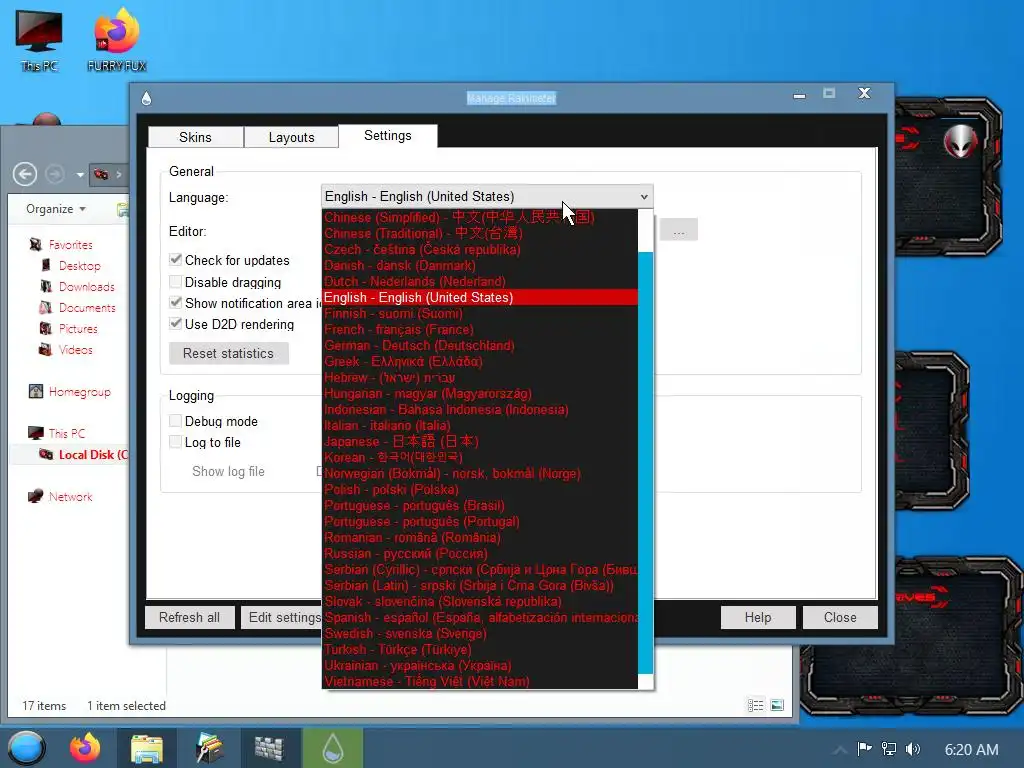Open the This PC desktop icon
1024x768 pixels.
(x=39, y=40)
